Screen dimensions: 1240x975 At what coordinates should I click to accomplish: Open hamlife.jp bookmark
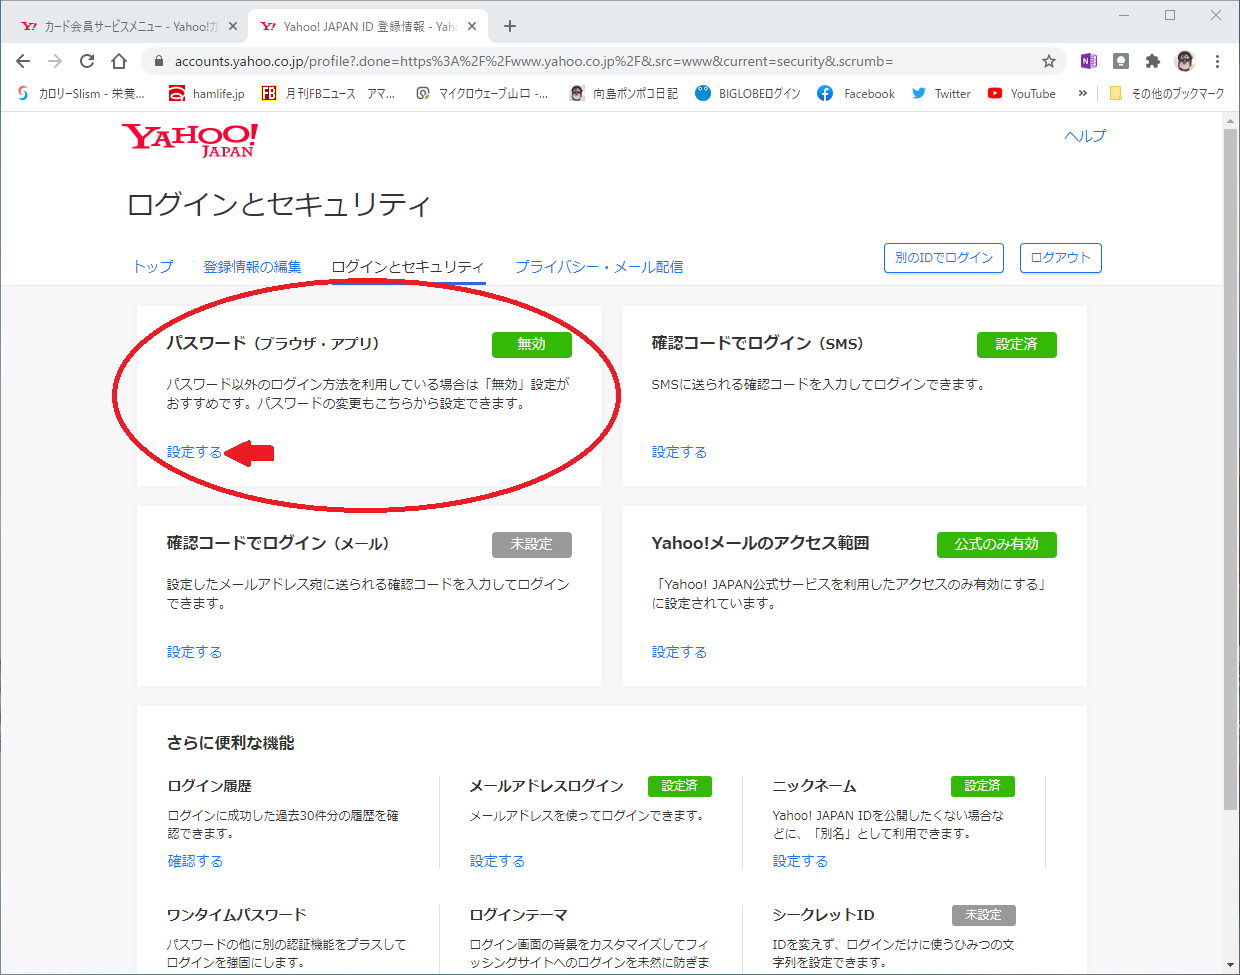(x=207, y=93)
